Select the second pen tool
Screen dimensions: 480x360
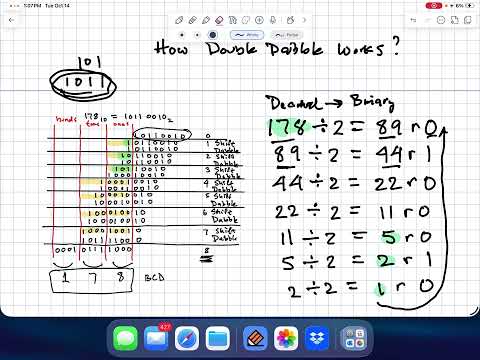tap(192, 20)
